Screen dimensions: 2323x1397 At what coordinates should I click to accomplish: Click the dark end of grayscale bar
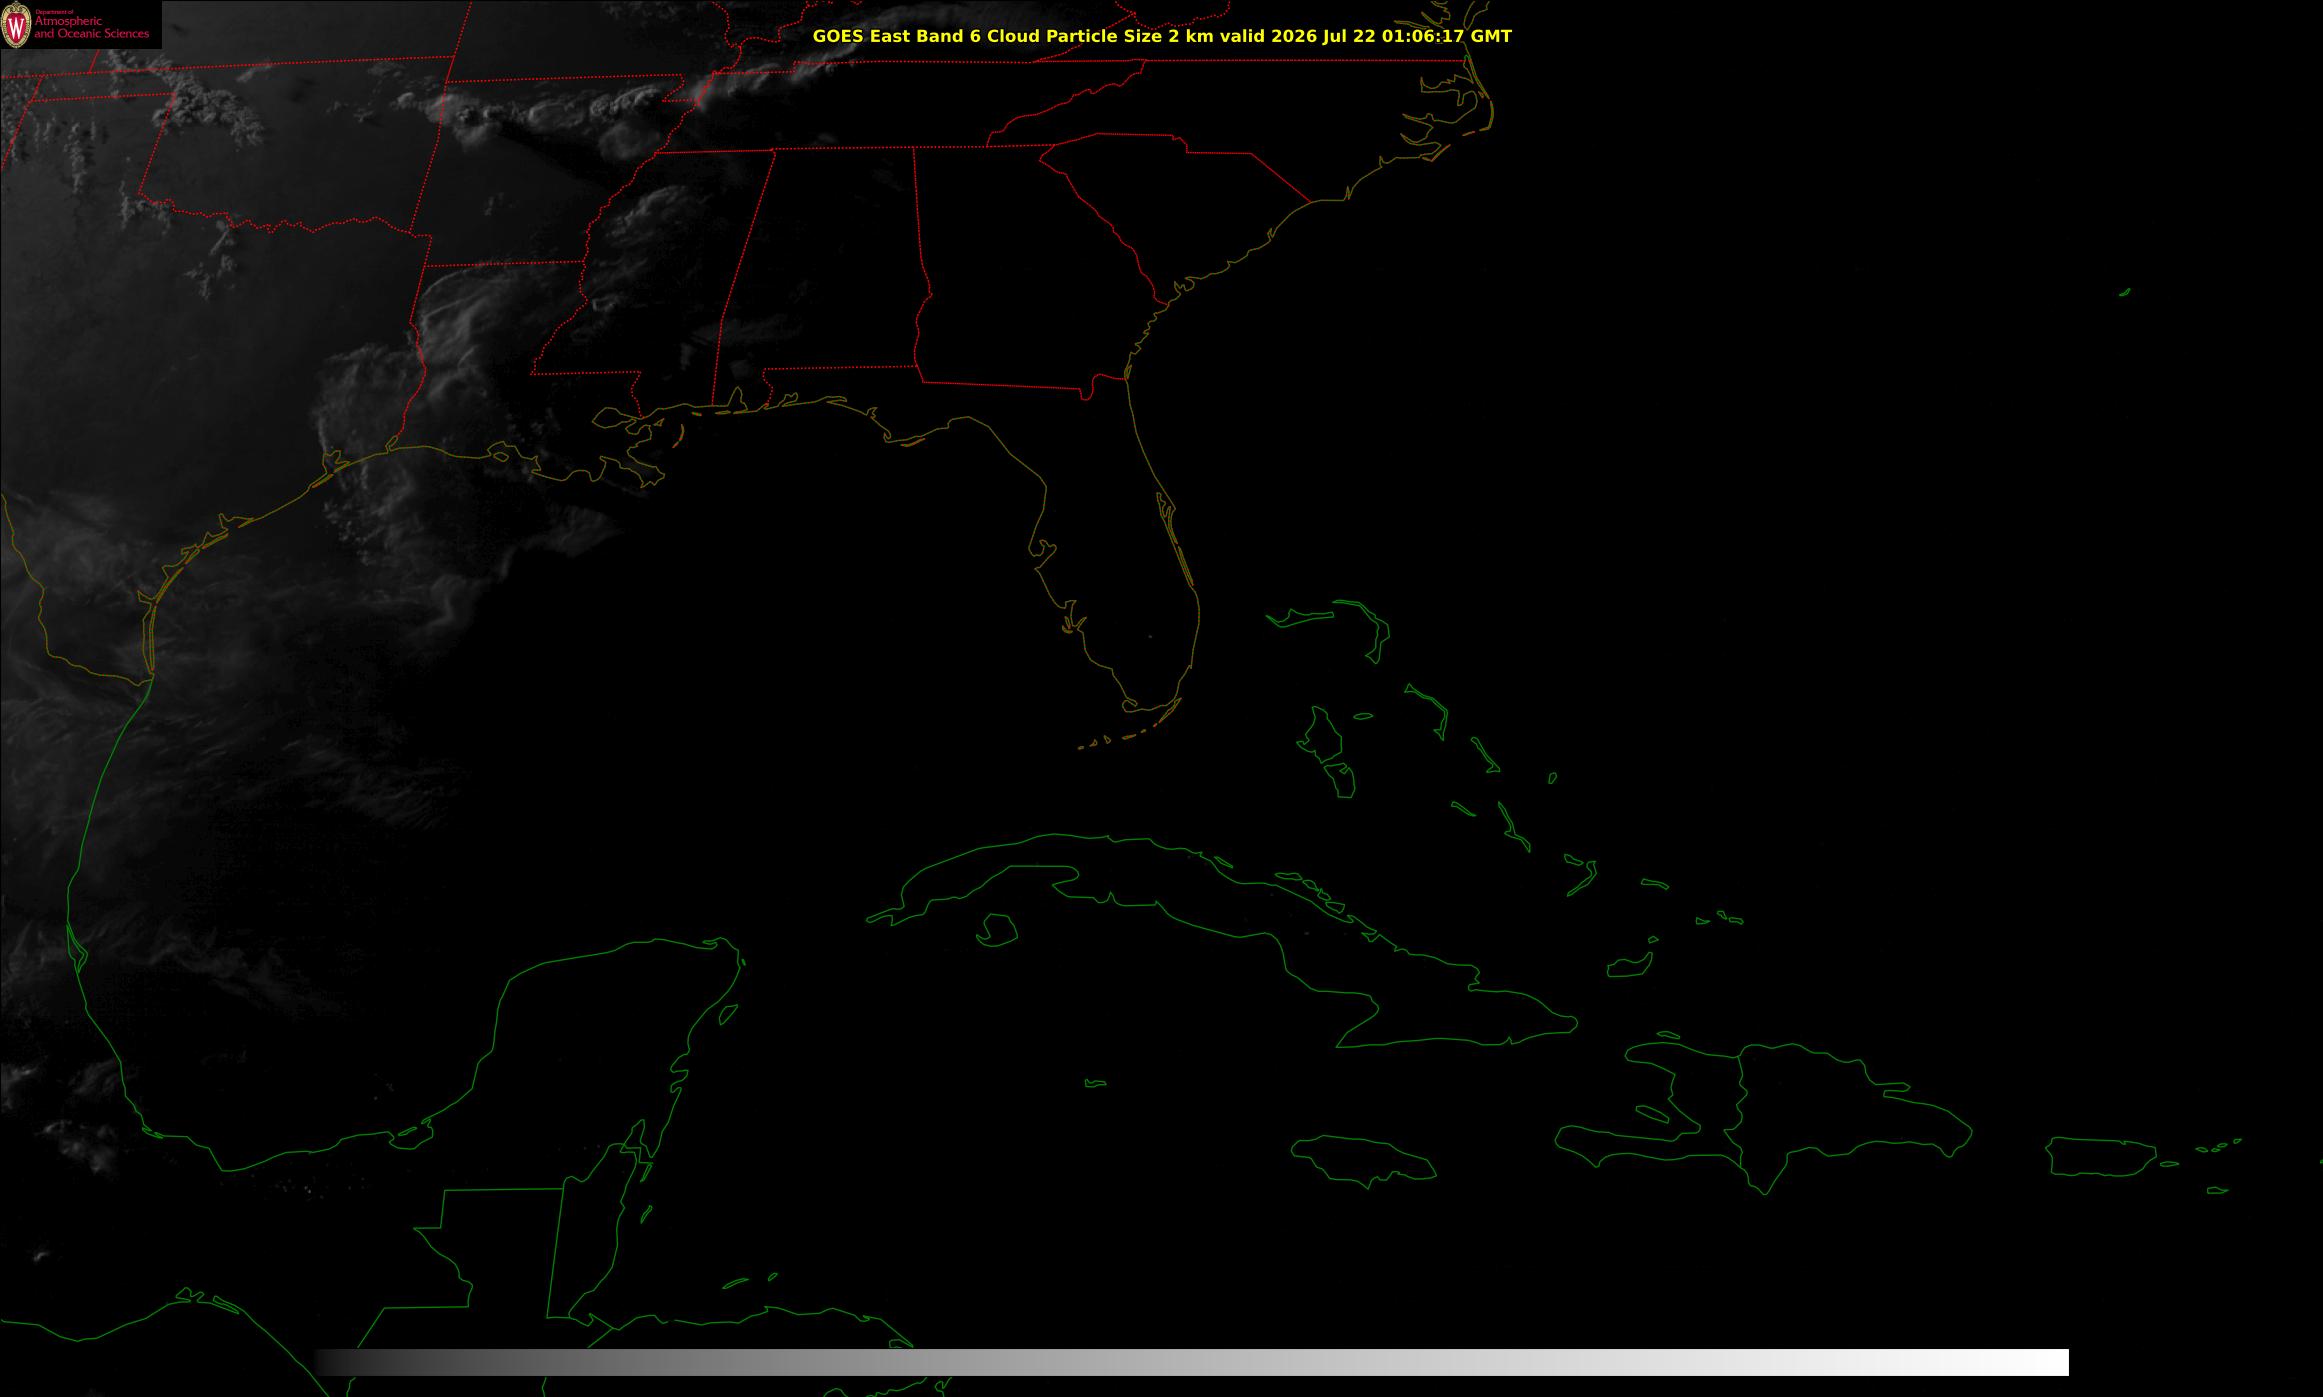(x=335, y=1362)
